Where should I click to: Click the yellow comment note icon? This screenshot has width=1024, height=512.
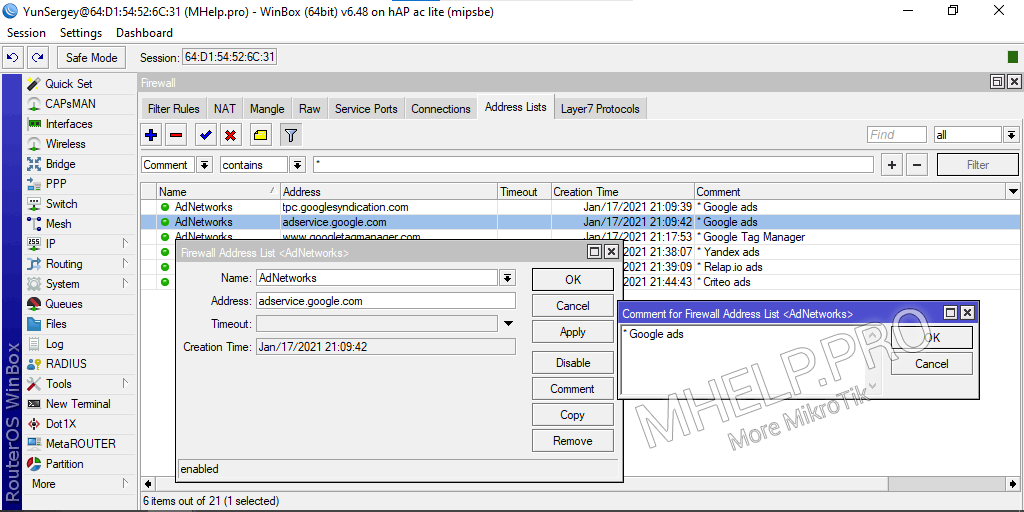260,135
